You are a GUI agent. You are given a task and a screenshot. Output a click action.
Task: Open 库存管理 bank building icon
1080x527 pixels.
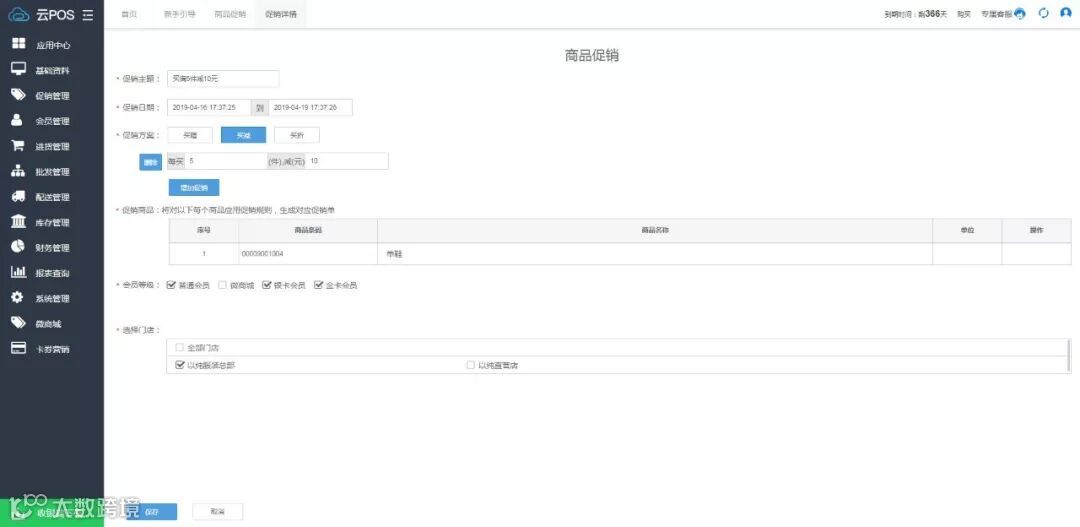click(x=19, y=222)
